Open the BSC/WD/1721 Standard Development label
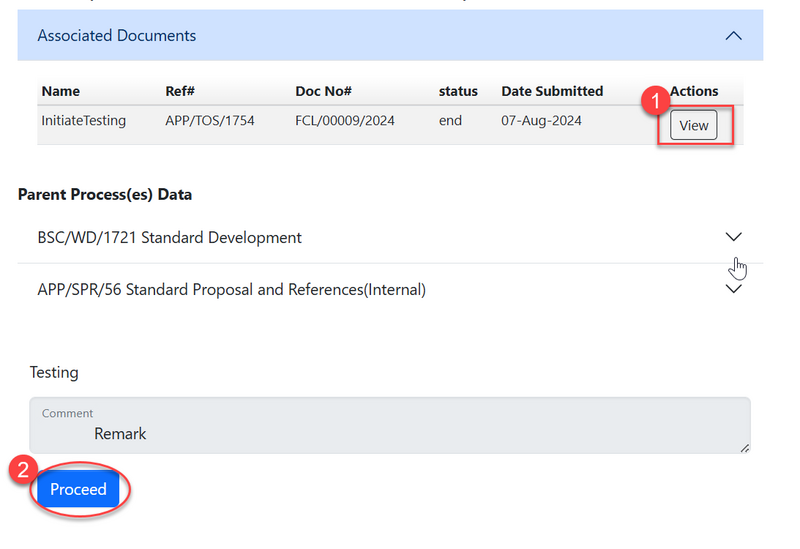 [169, 238]
